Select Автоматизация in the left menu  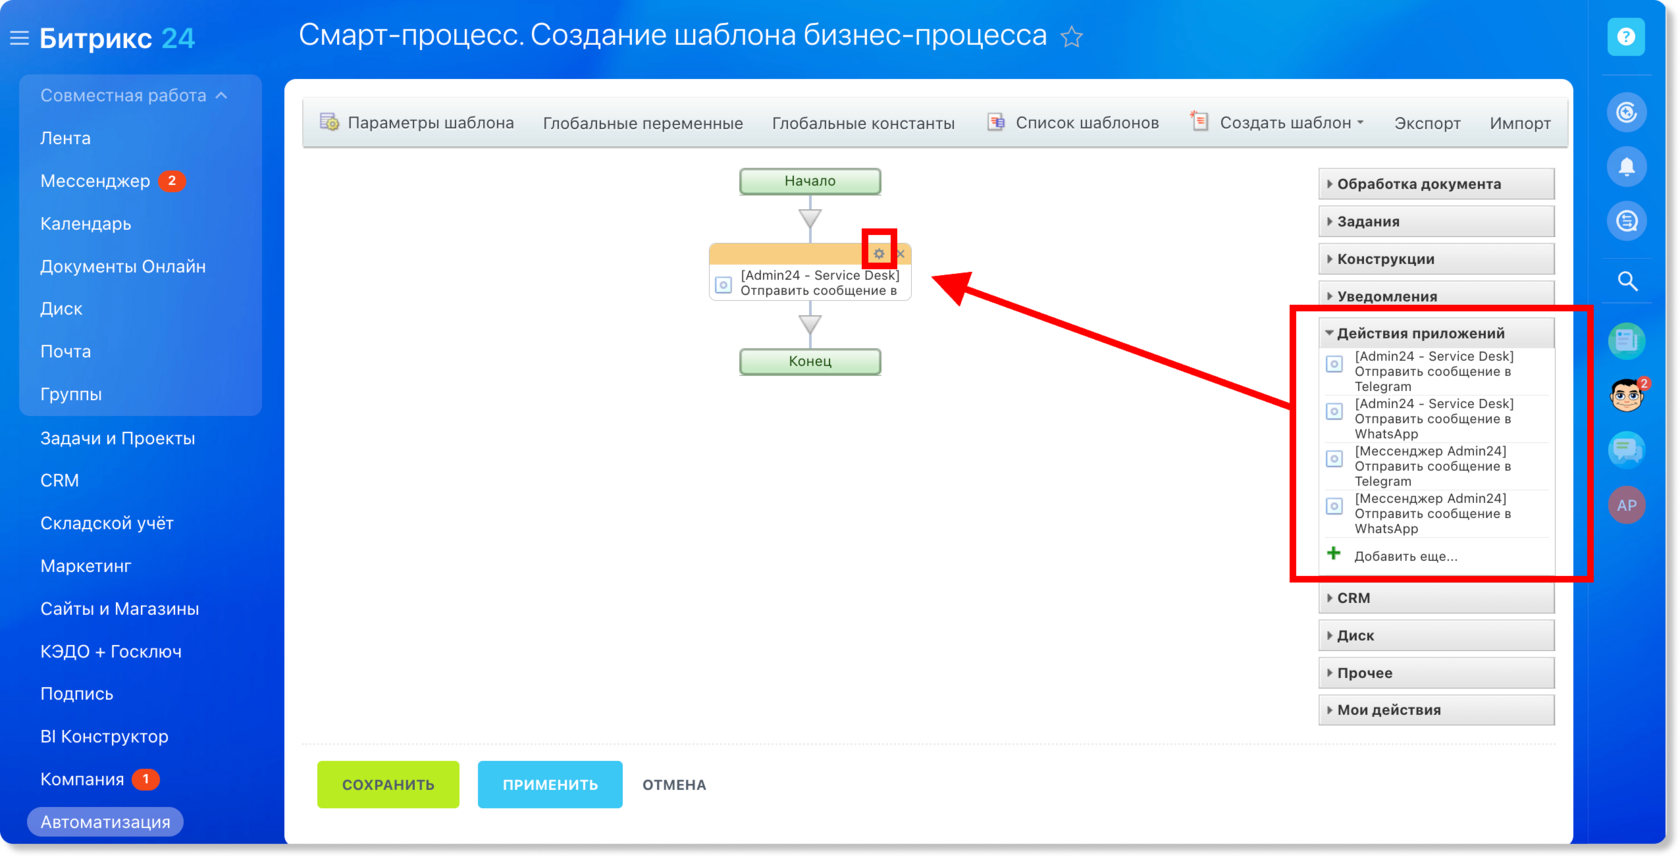(x=105, y=822)
